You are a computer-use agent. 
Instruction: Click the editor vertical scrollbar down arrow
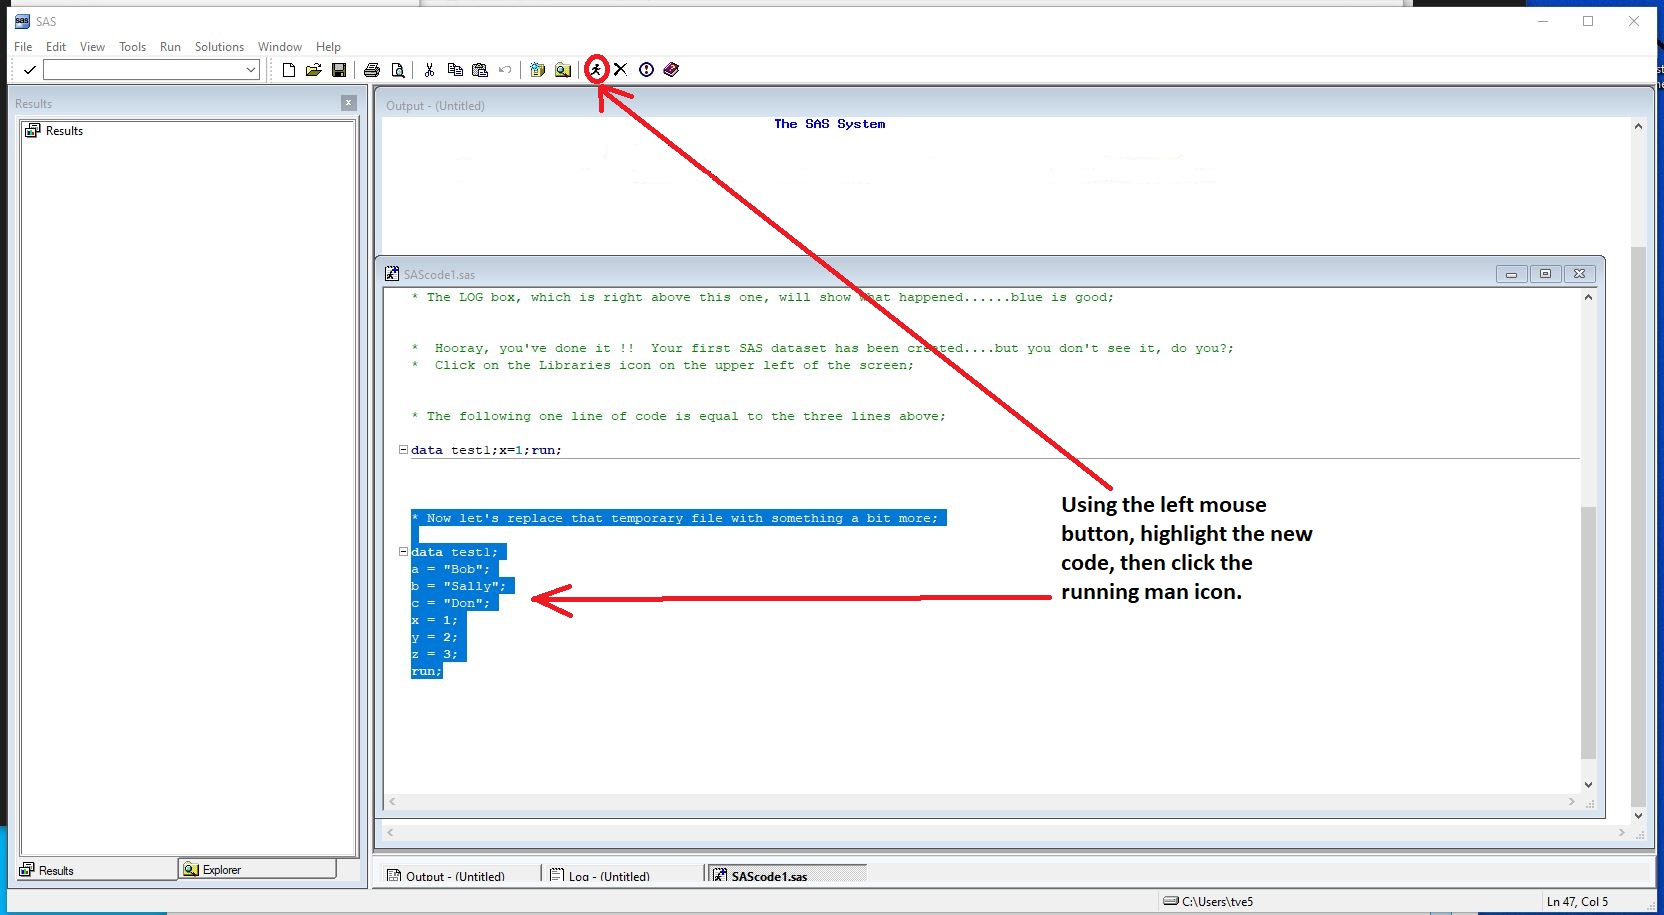click(1588, 786)
